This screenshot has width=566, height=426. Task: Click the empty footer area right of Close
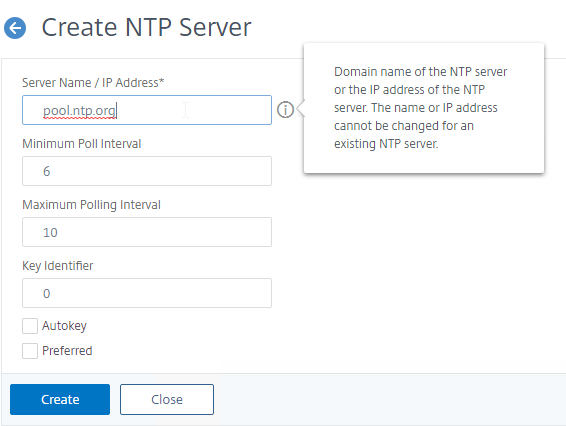(x=390, y=400)
